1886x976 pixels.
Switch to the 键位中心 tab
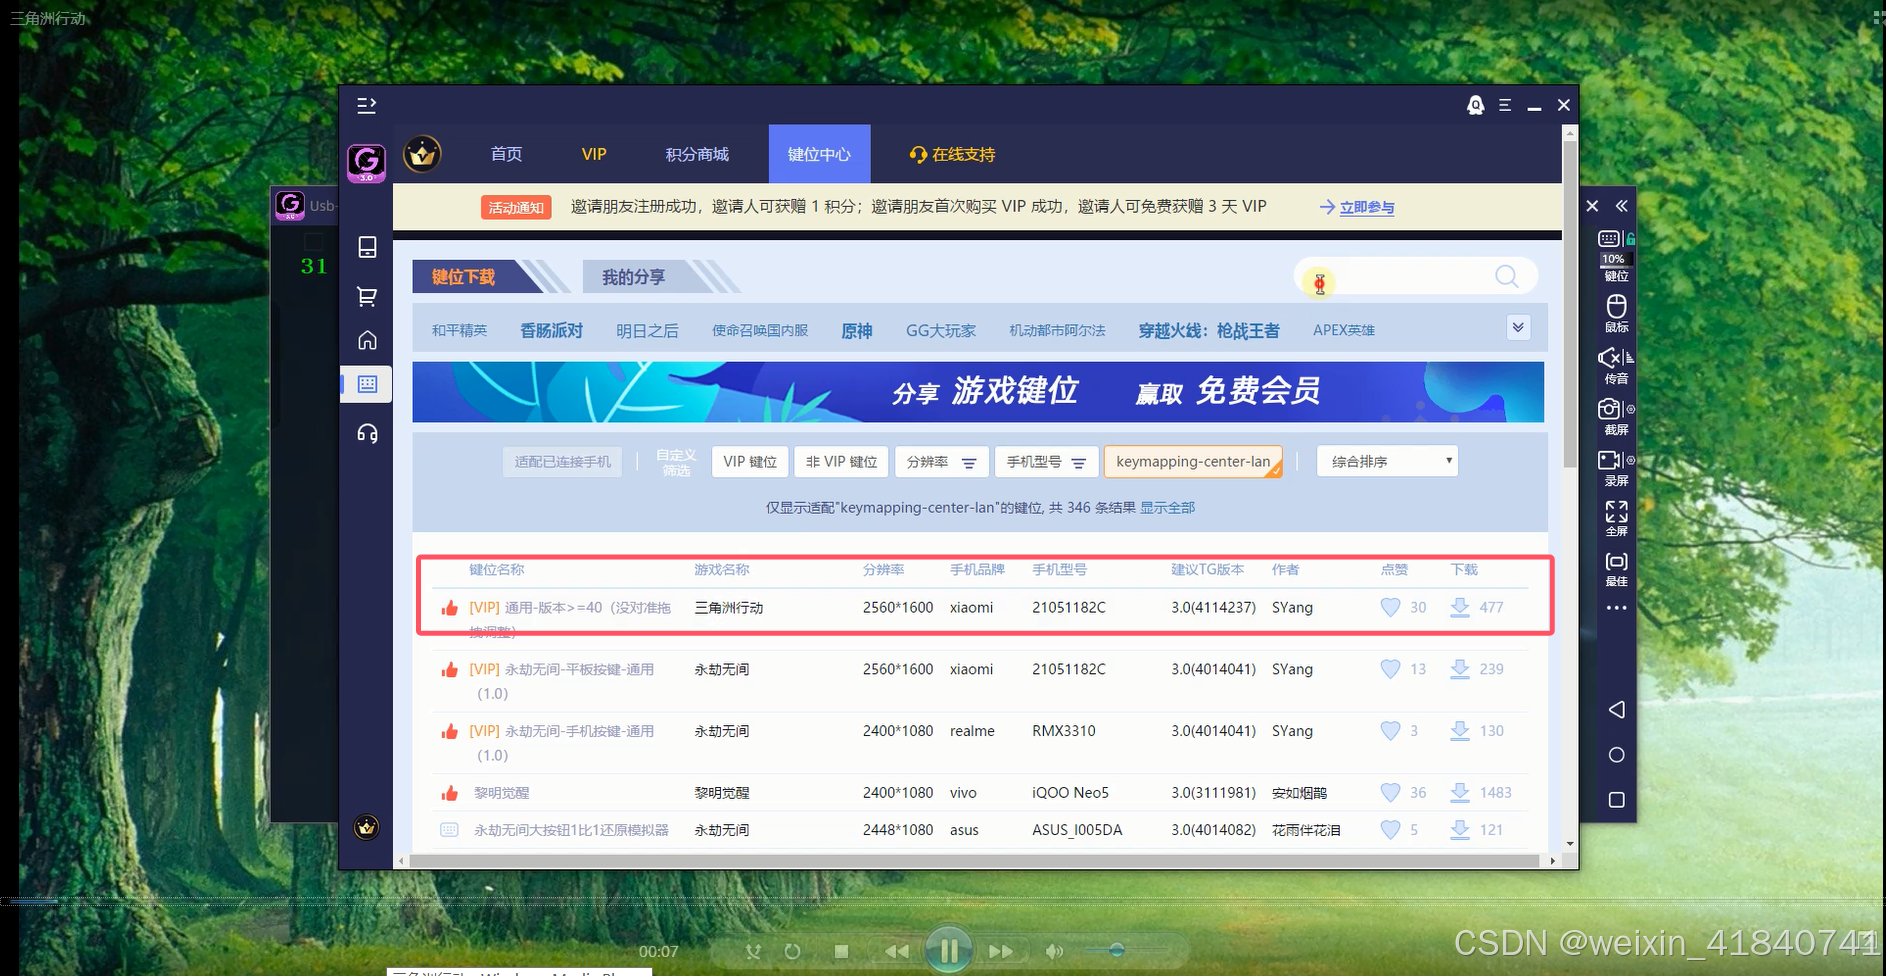(819, 154)
